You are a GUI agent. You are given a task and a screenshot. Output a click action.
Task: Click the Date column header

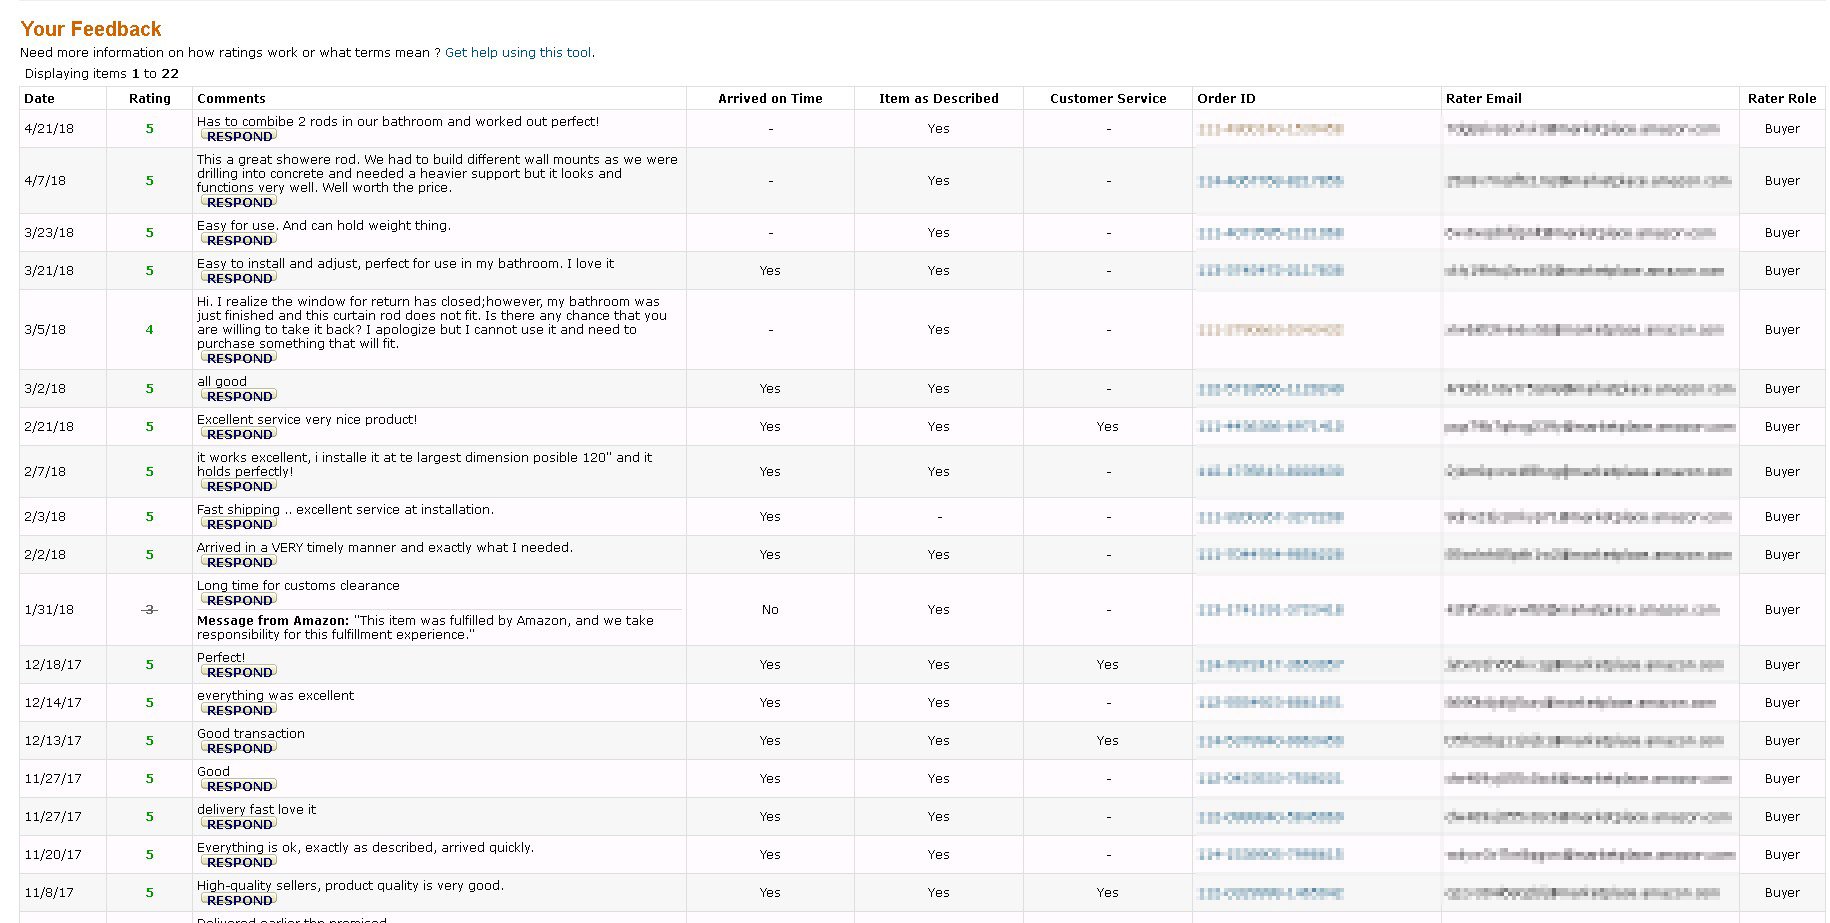pos(40,98)
